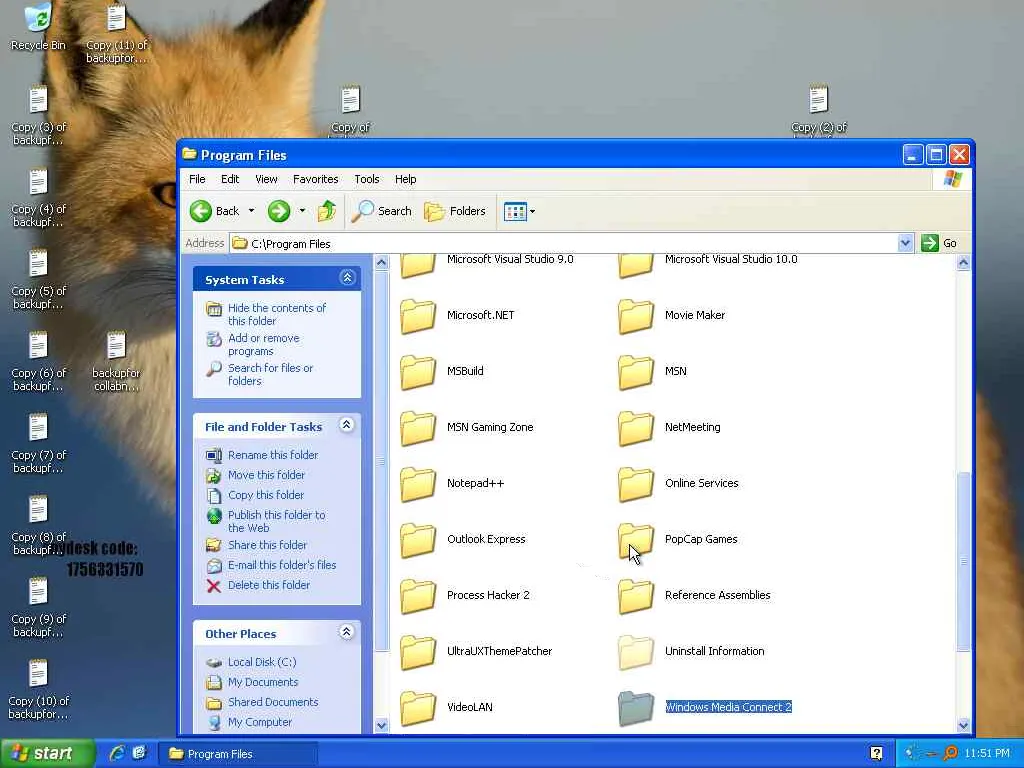
Task: Select the Online Services folder icon
Action: click(x=635, y=485)
